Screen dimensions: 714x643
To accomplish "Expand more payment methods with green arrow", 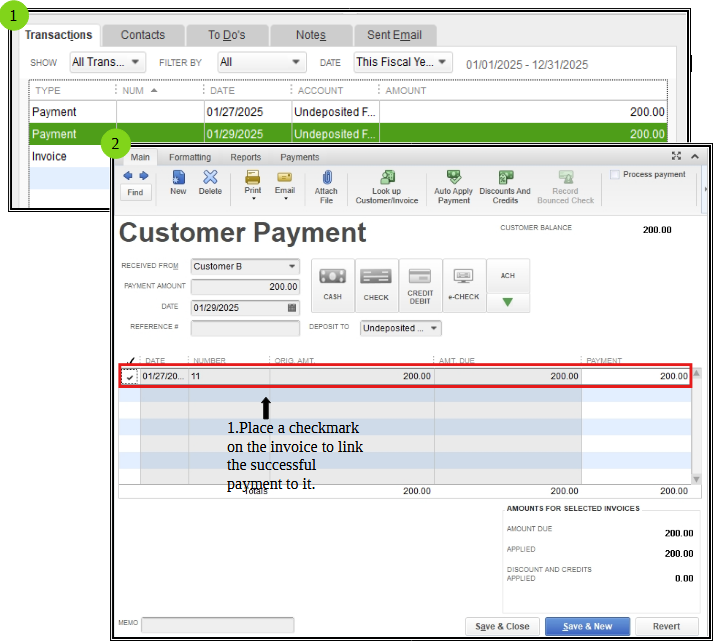I will (508, 302).
